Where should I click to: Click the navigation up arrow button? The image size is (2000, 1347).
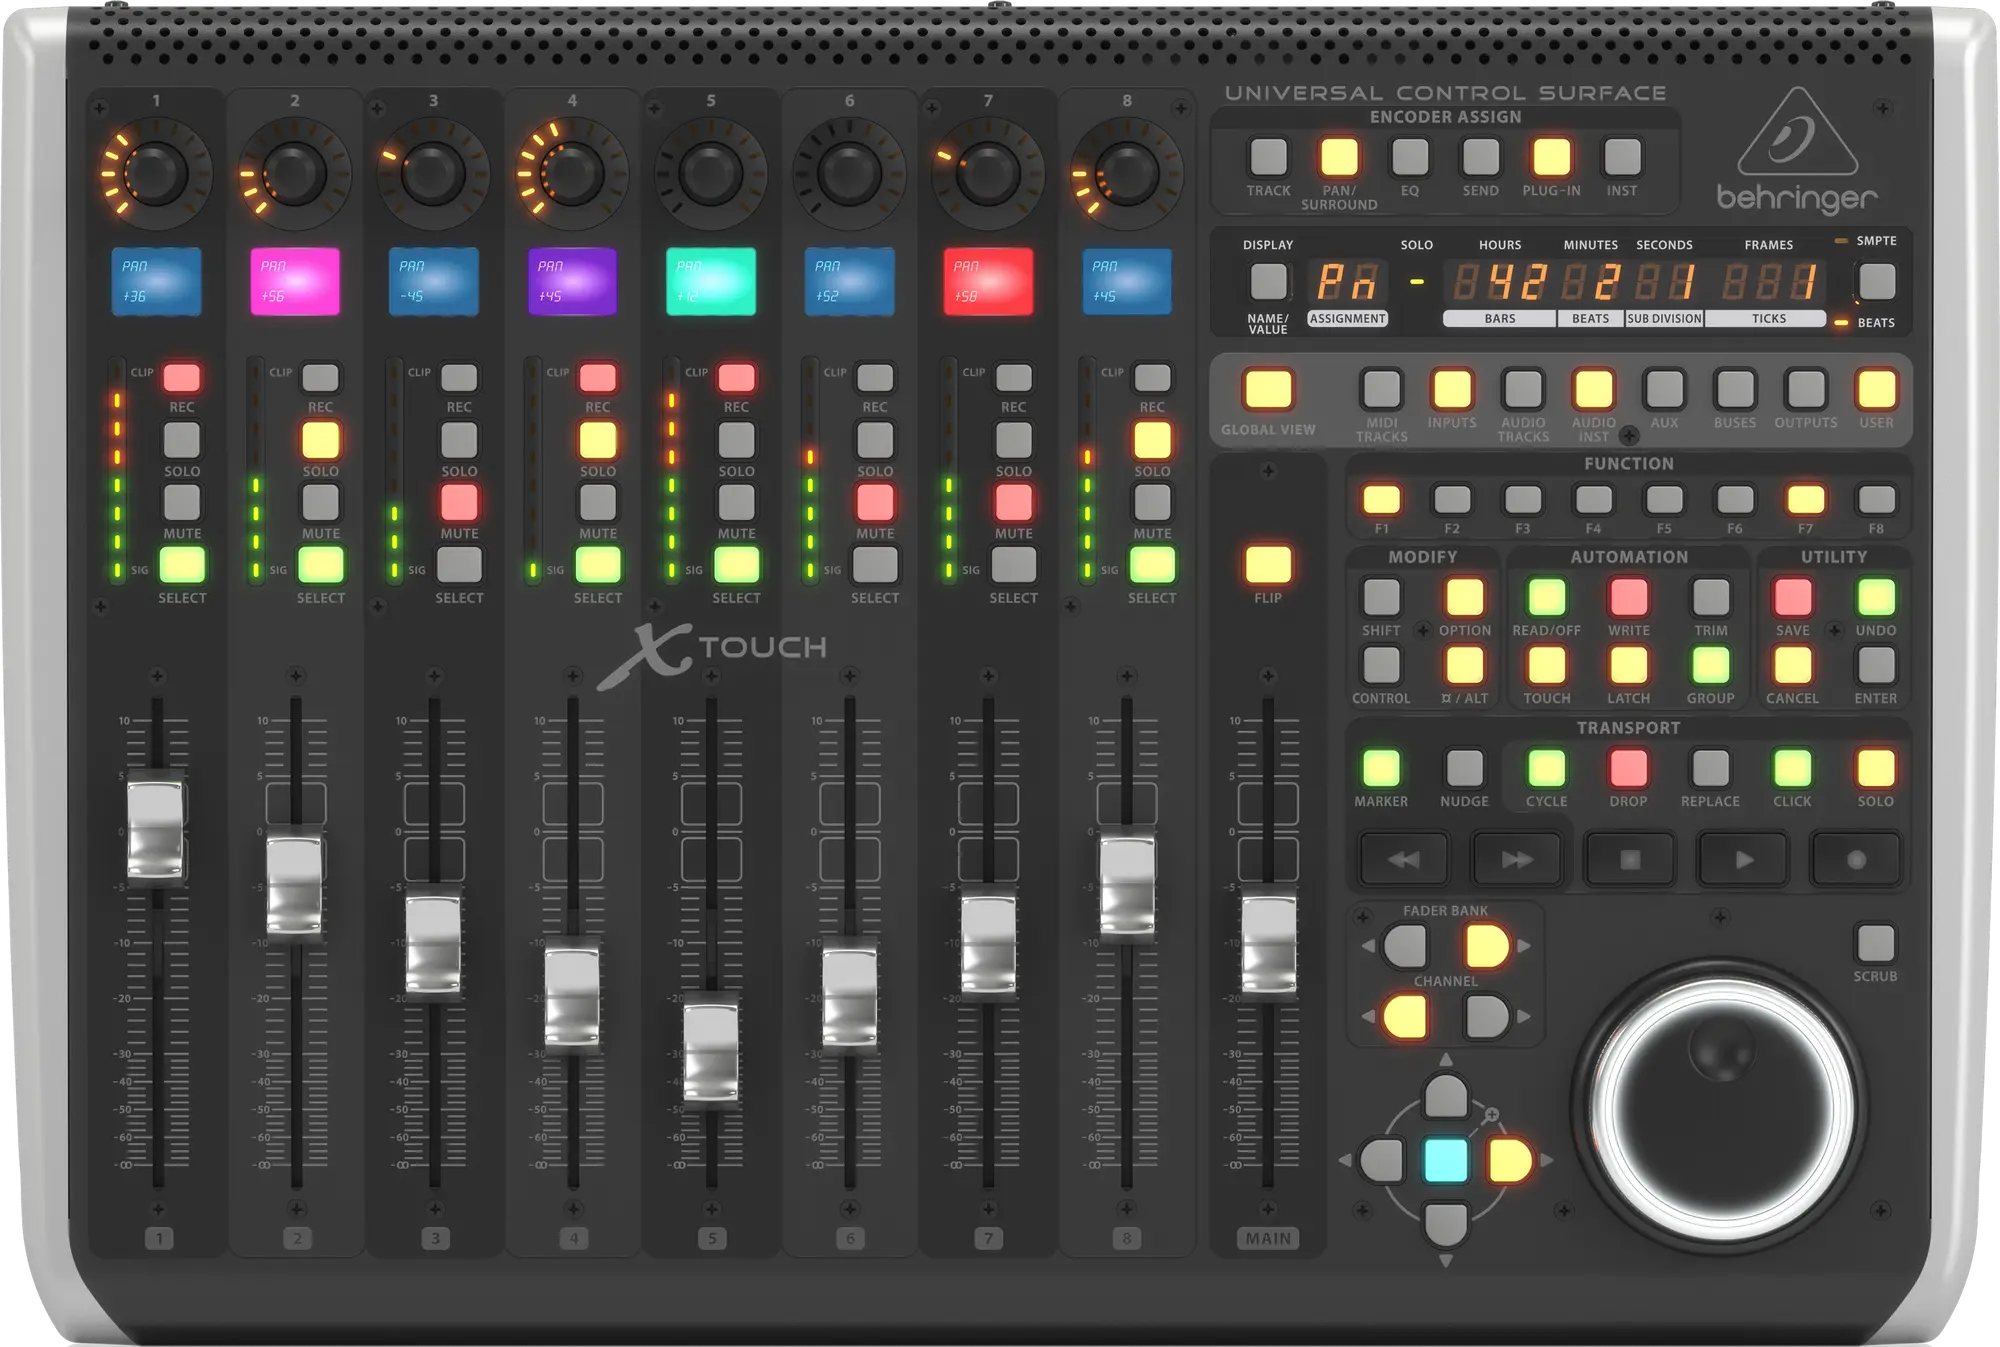[1446, 1096]
